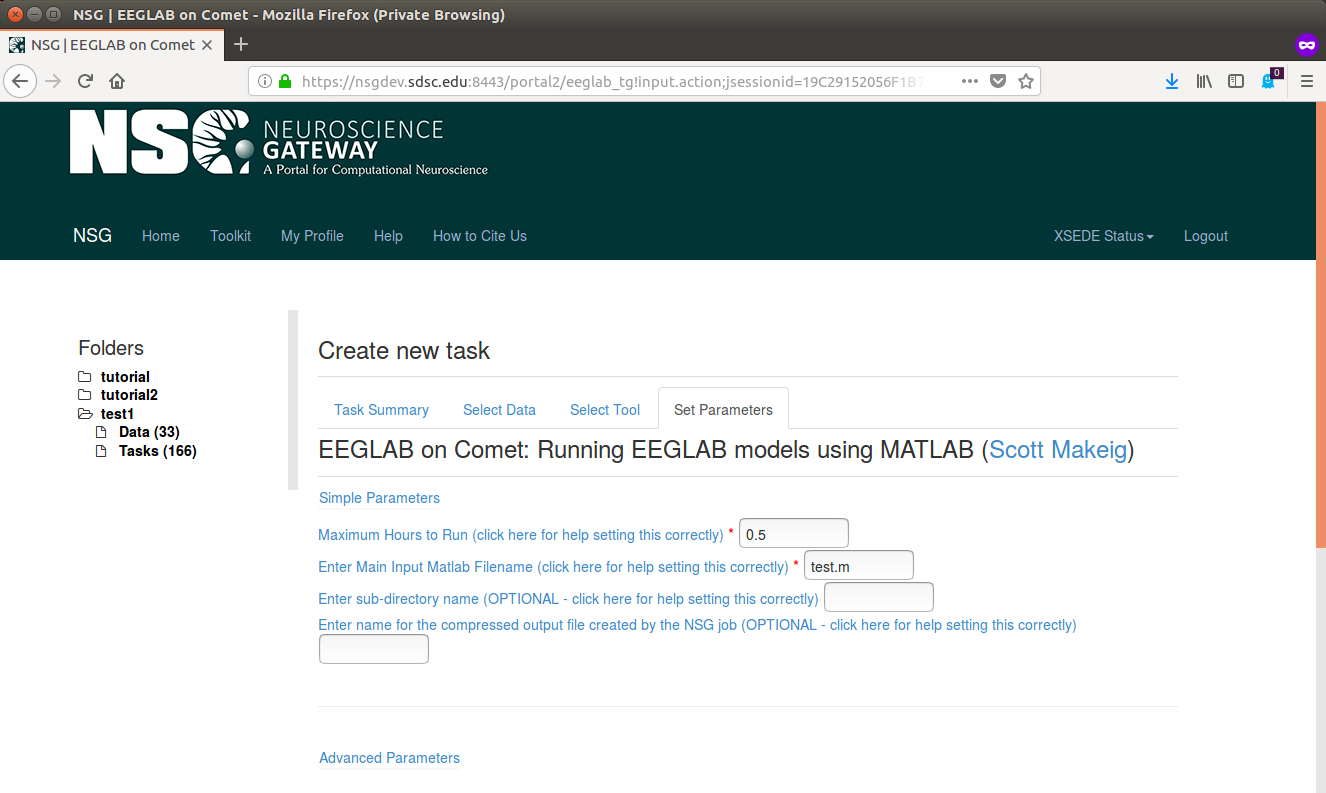Expand the Simple Parameters section
1326x793 pixels.
pos(379,498)
